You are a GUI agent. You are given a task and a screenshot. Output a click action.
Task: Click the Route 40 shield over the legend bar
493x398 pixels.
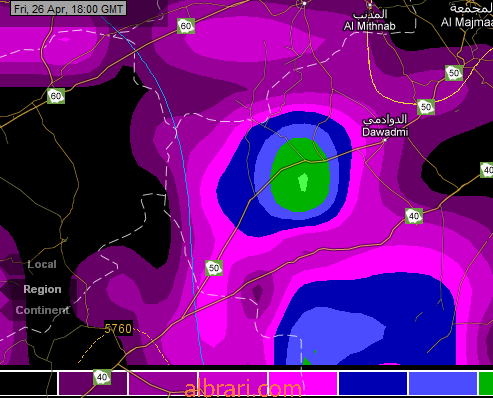(102, 377)
